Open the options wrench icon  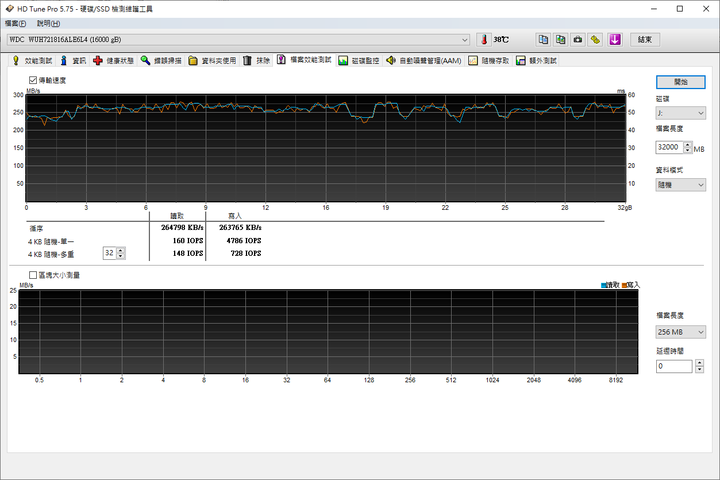coord(595,40)
